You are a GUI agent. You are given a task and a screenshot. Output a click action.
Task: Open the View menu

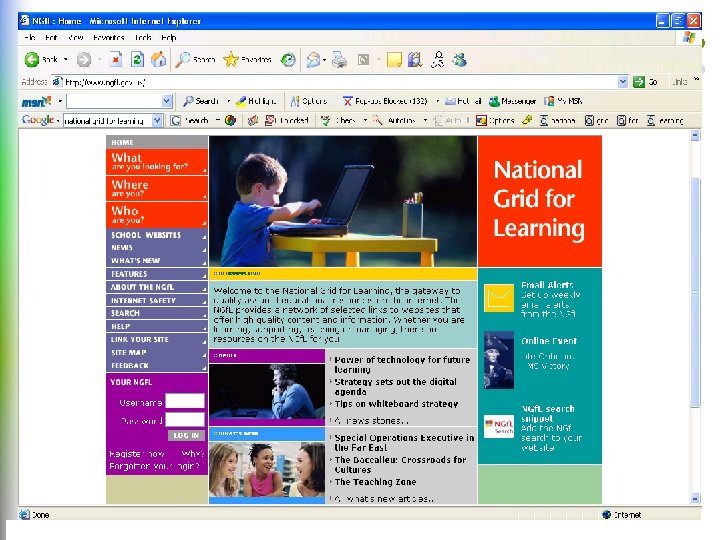[x=75, y=37]
